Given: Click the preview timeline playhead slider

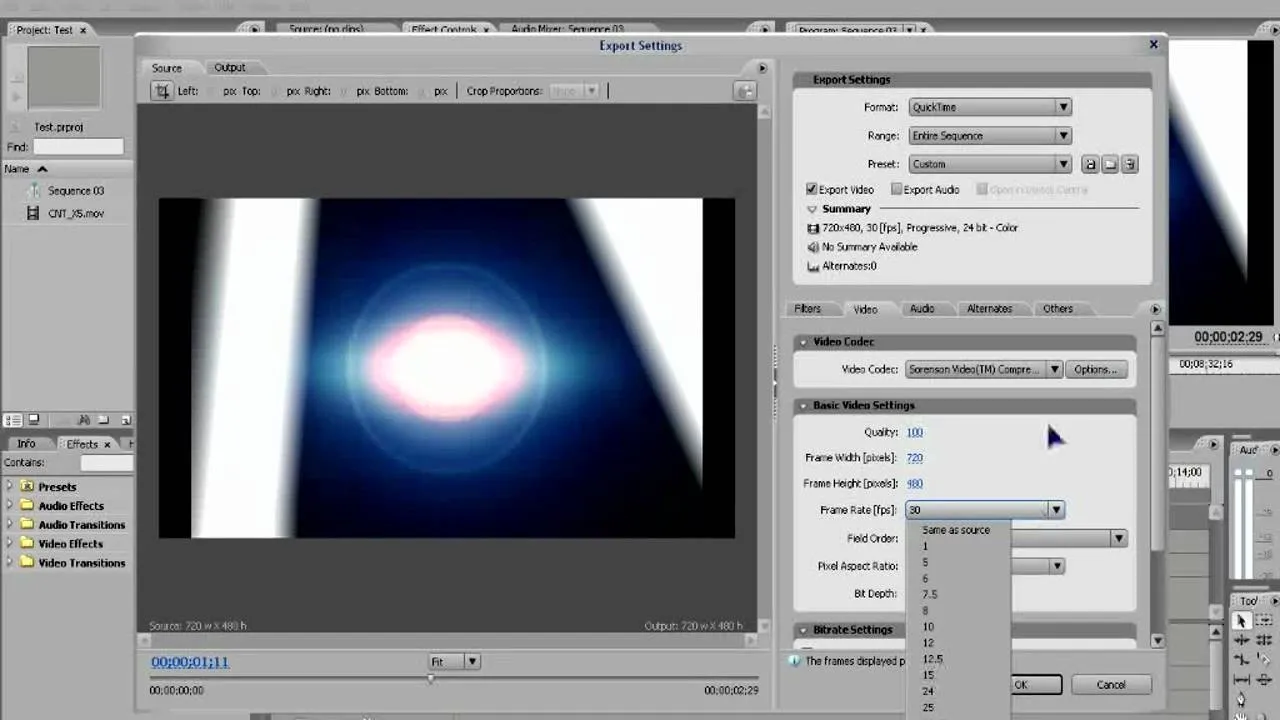Looking at the screenshot, I should pyautogui.click(x=431, y=679).
